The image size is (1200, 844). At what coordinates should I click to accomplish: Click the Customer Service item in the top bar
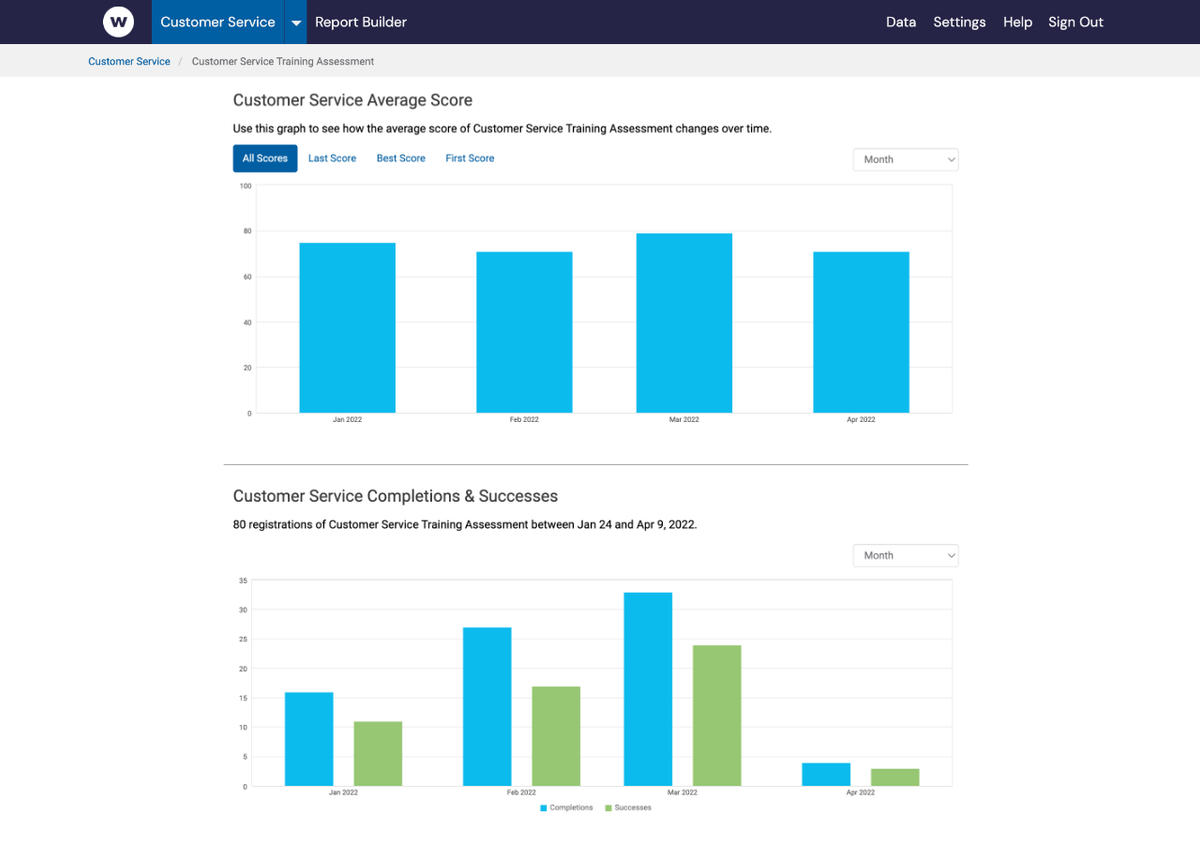(x=218, y=21)
